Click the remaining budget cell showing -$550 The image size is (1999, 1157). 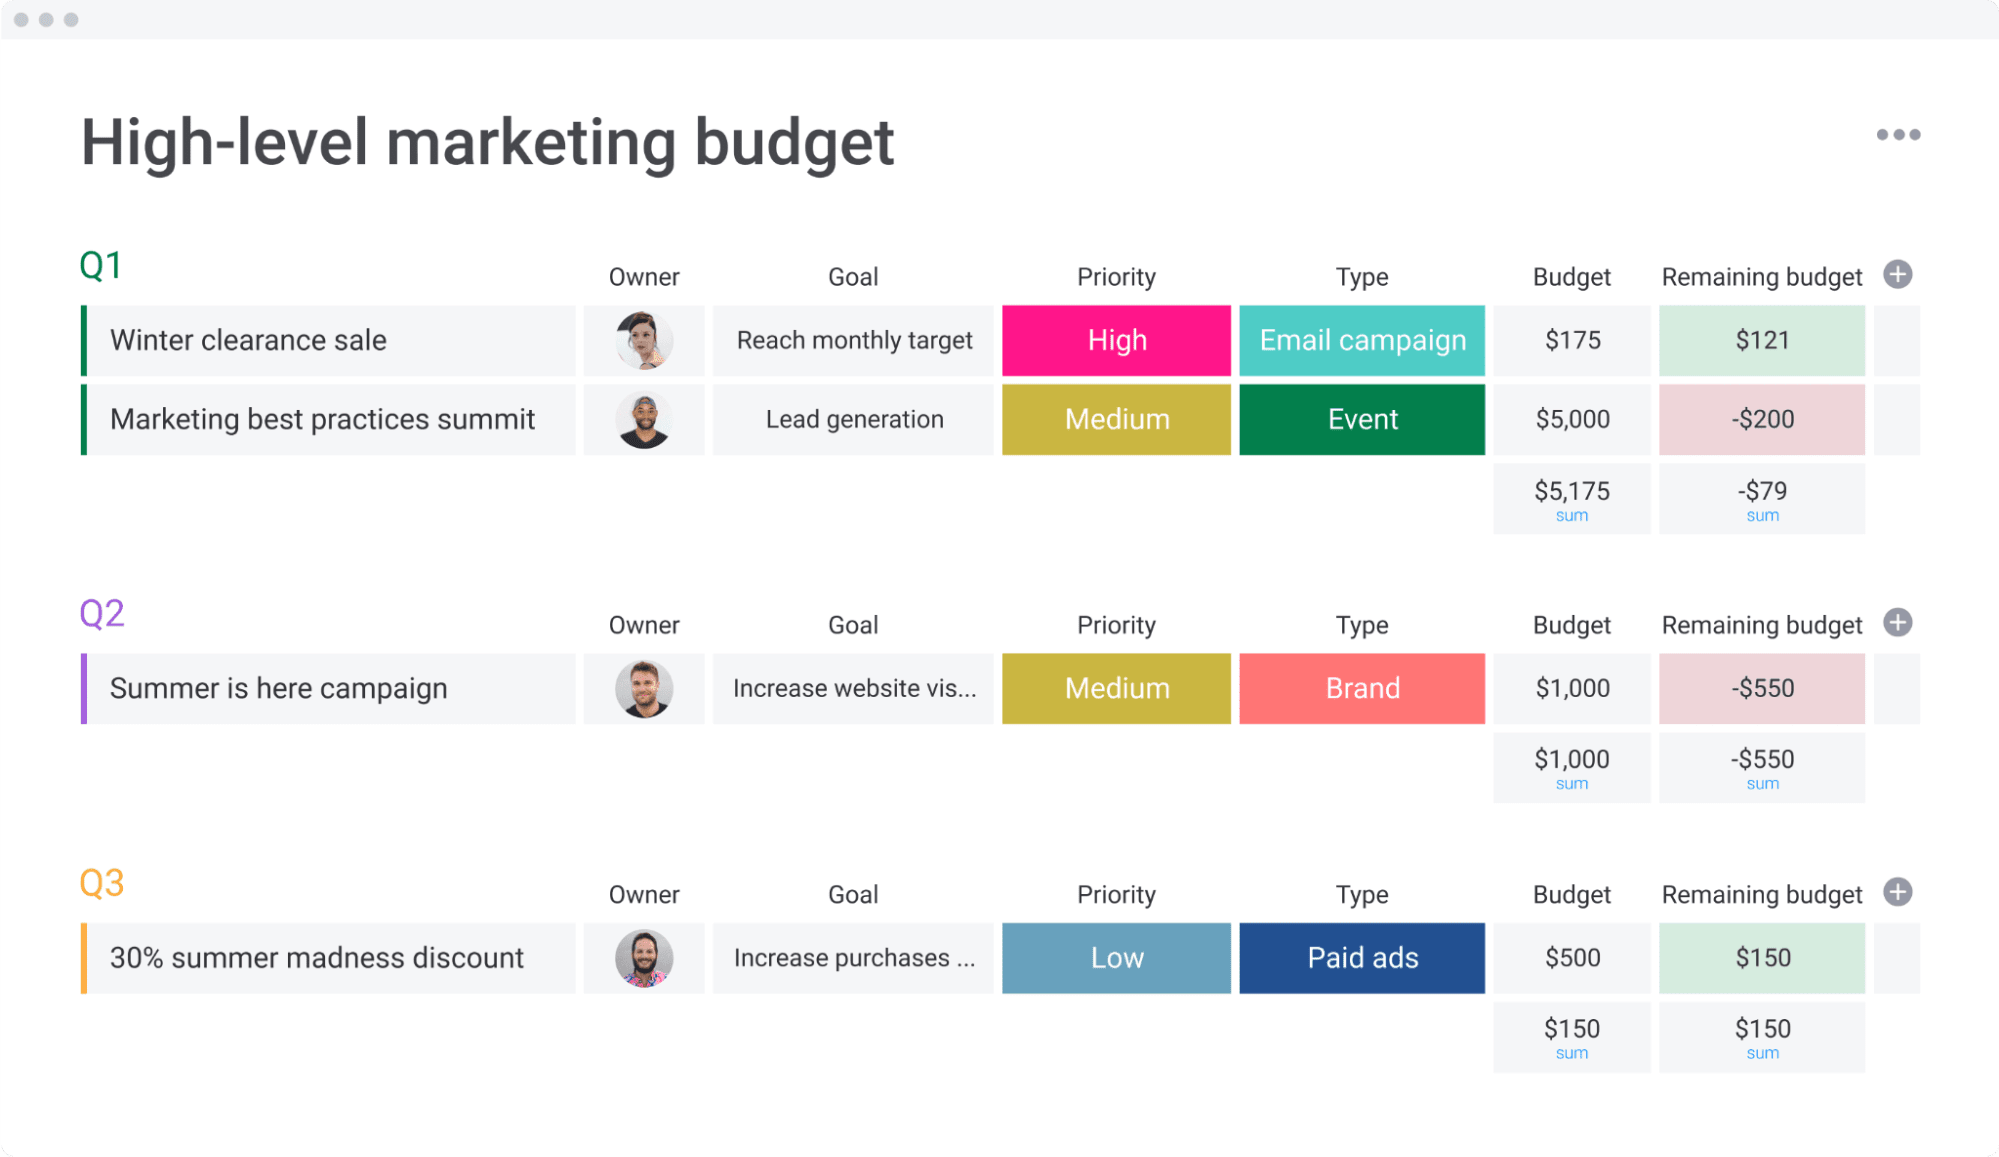(x=1764, y=689)
